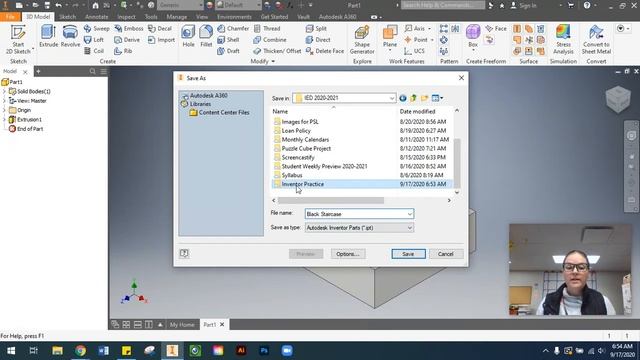Create new folder in Save As dialog
Screen dimensions: 640x360
coord(424,98)
